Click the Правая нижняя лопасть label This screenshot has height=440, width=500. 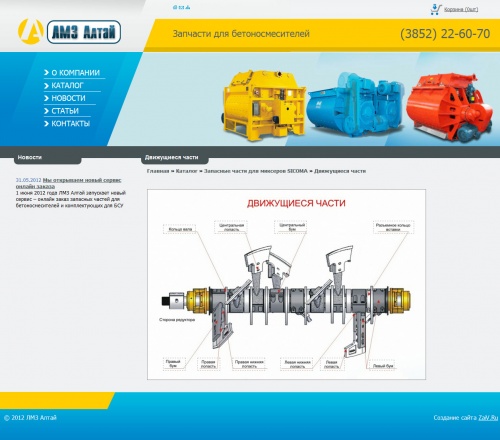tap(249, 364)
